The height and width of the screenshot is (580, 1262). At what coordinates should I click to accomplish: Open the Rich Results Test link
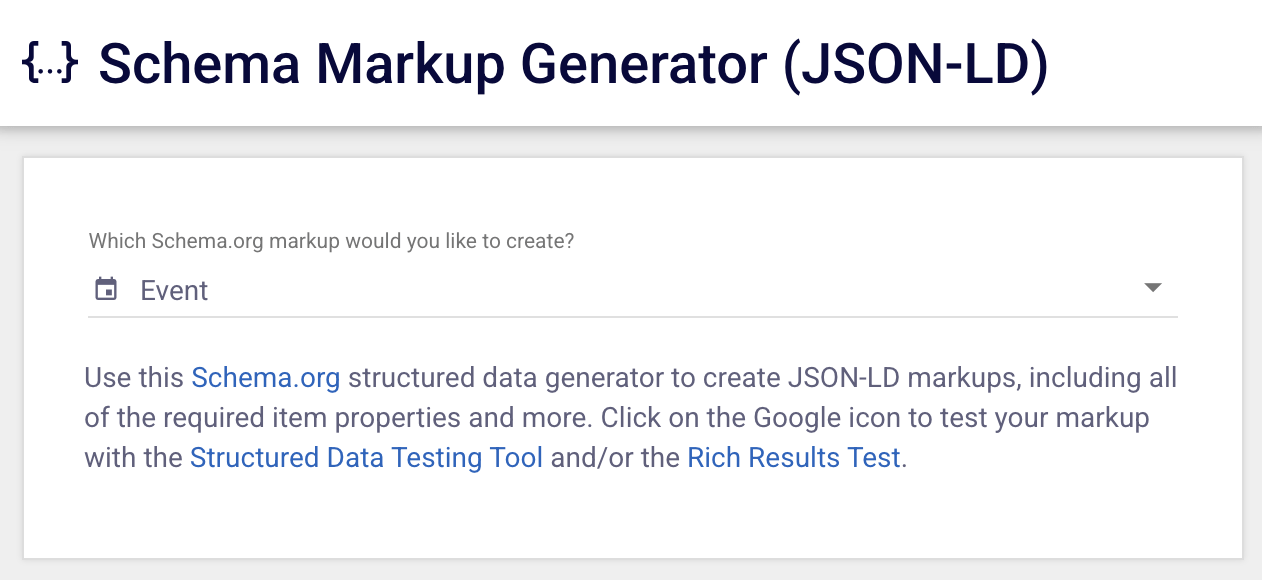point(793,457)
